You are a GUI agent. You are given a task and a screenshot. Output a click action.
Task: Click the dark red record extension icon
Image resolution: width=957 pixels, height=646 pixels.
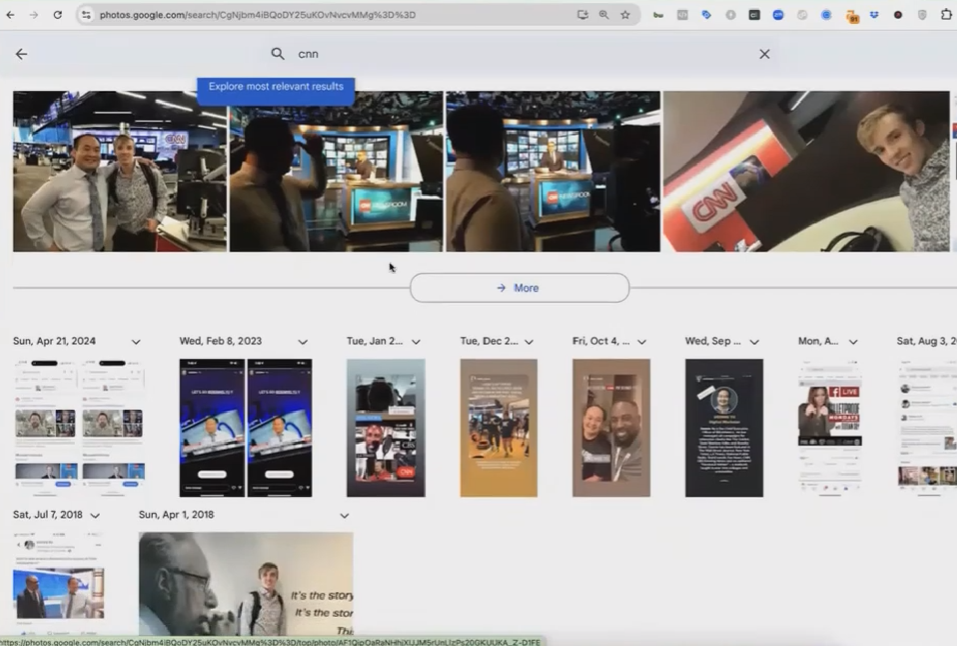pos(898,15)
